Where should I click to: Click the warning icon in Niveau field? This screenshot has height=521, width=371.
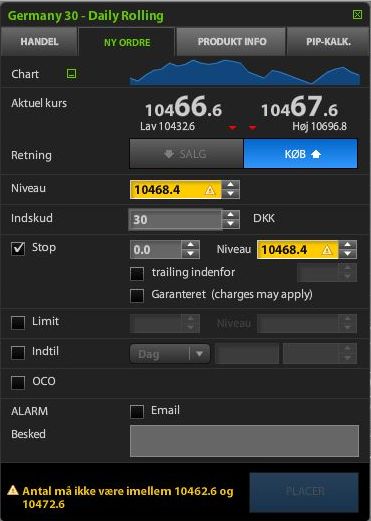210,190
